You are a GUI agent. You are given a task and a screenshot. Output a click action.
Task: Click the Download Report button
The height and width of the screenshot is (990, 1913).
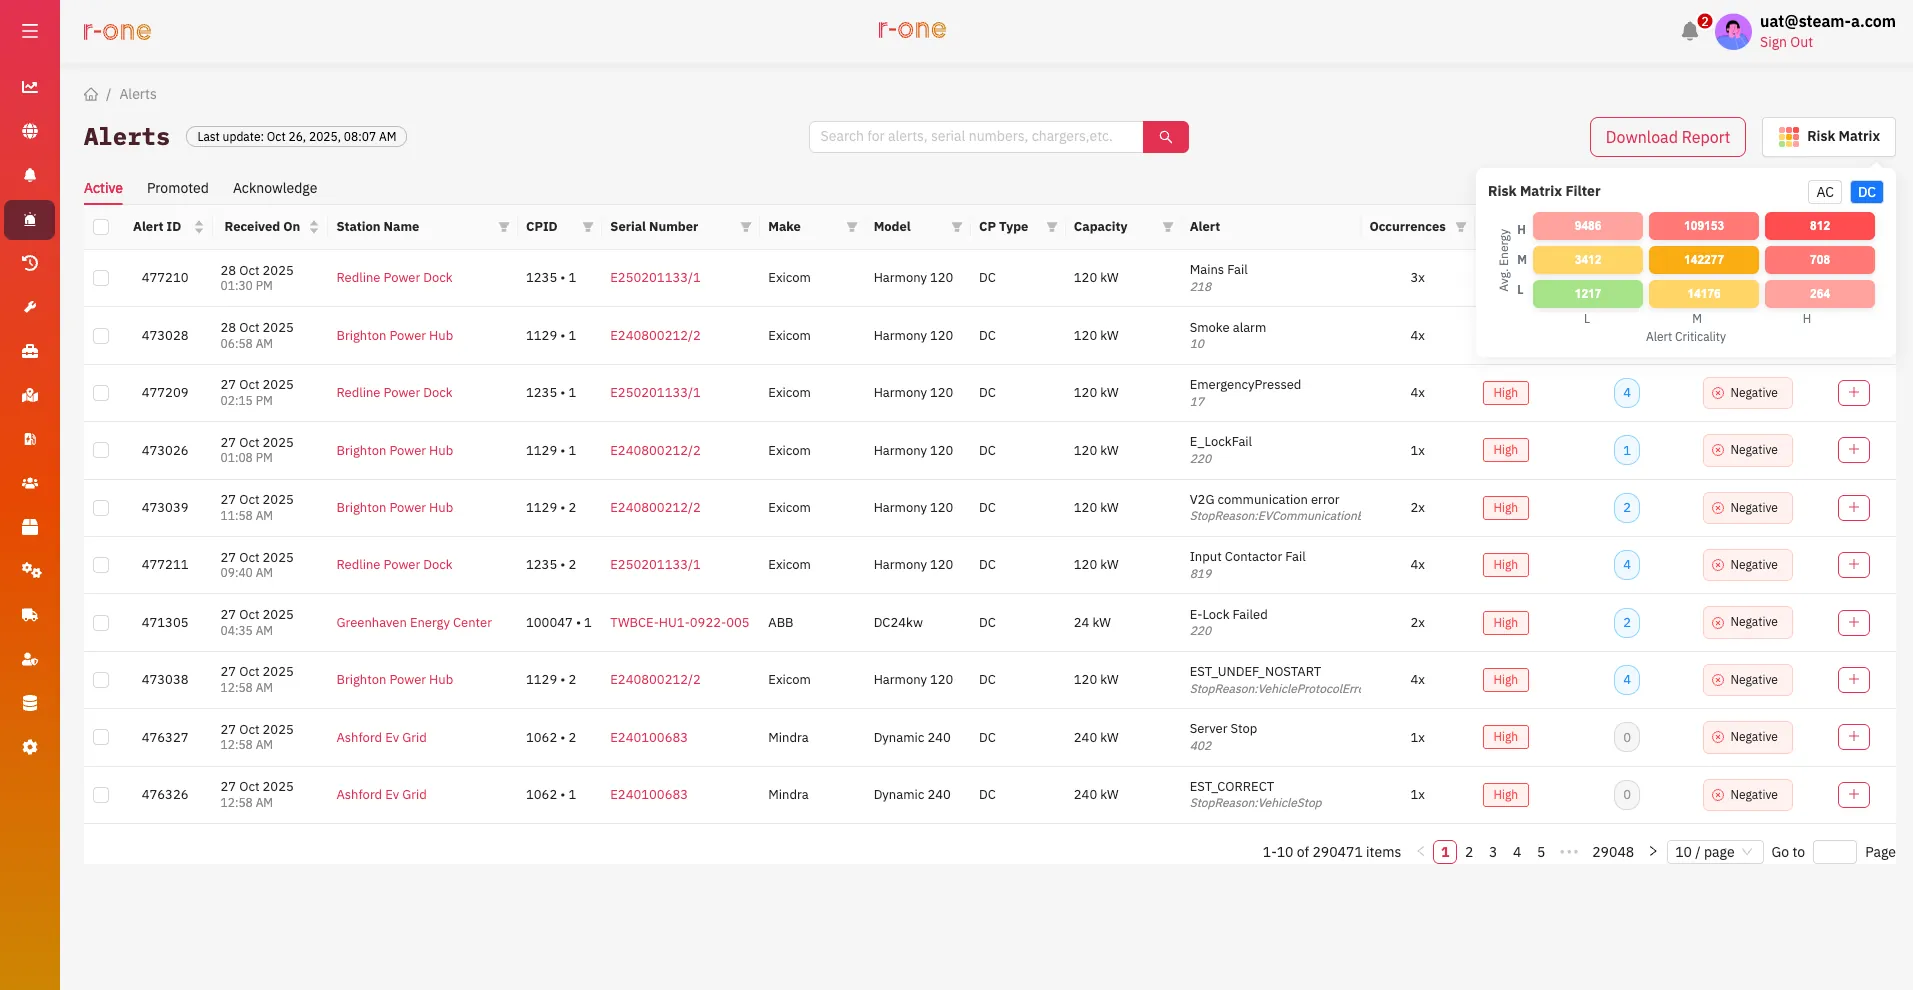click(1668, 137)
